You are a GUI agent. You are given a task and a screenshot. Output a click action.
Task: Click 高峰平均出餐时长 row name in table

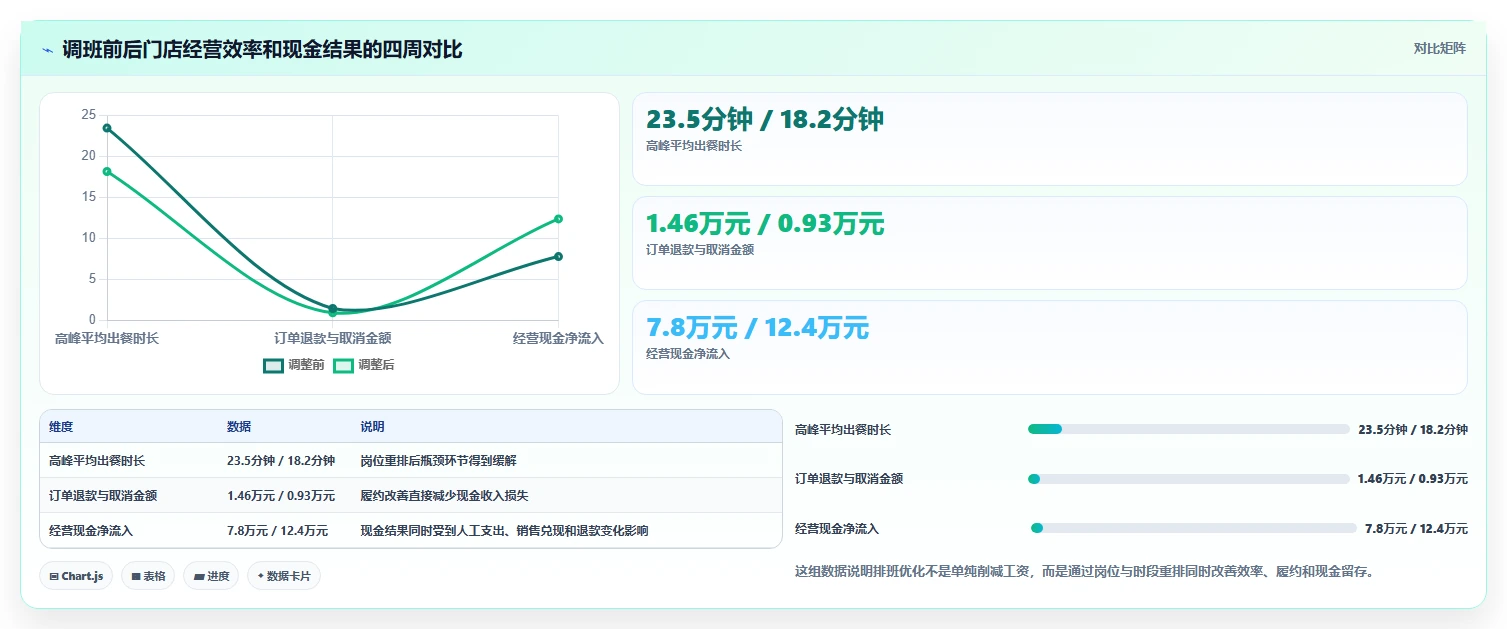(97, 461)
